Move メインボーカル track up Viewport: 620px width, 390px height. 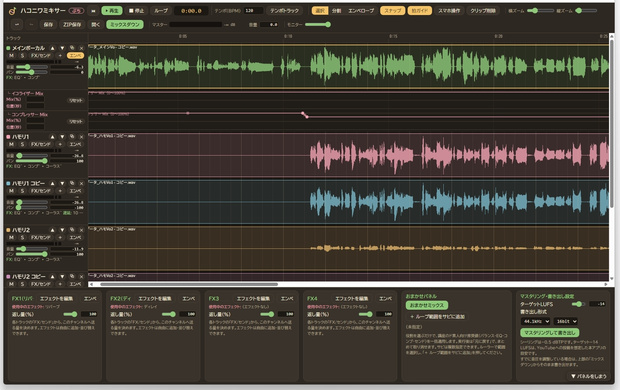(x=52, y=48)
